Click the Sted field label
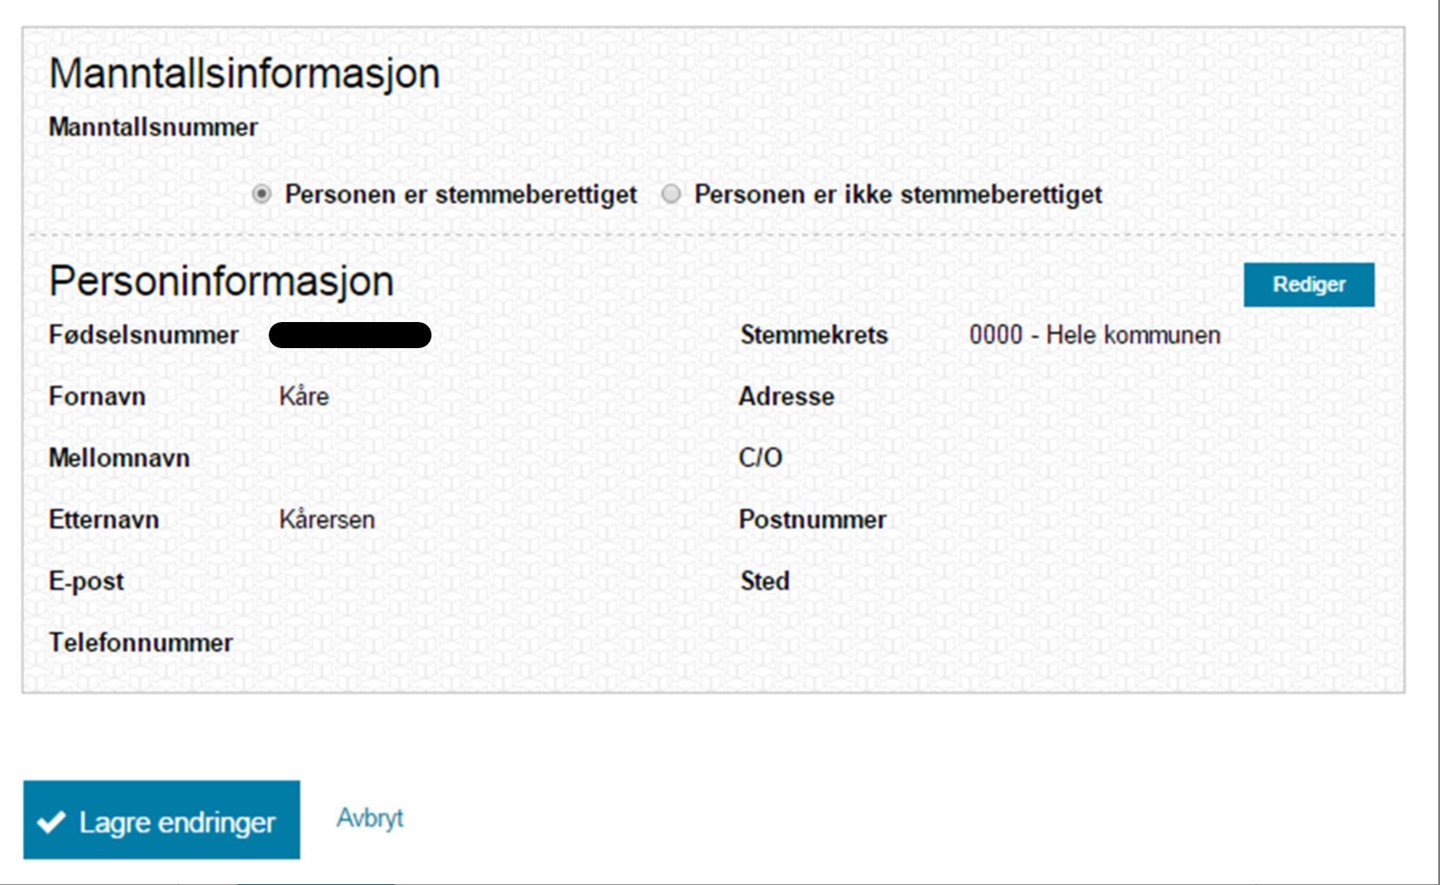 765,581
